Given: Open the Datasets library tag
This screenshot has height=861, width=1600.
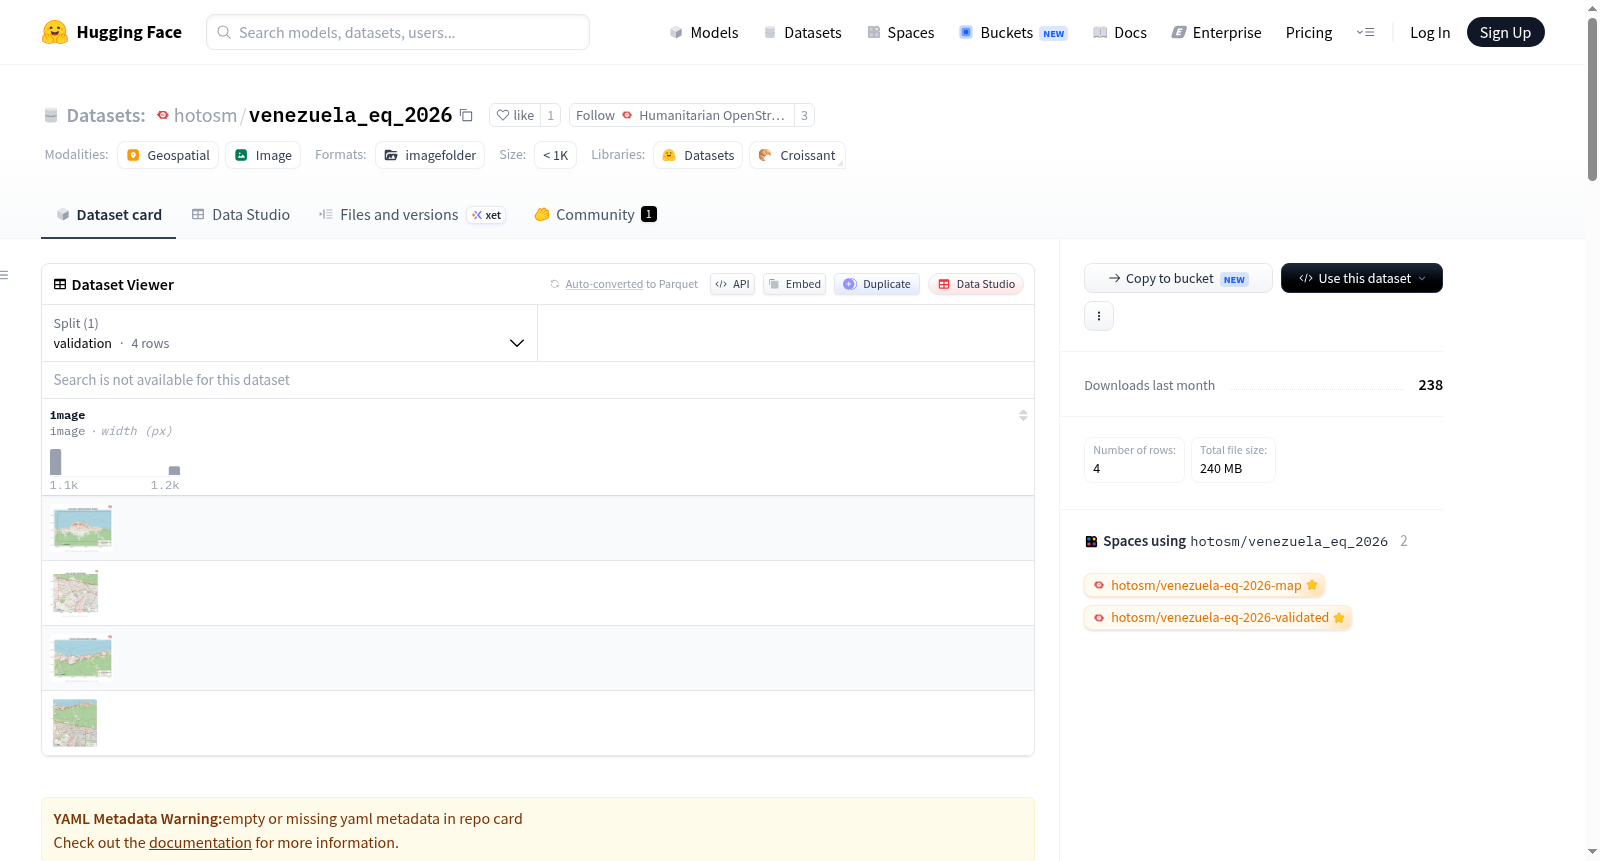Looking at the screenshot, I should 698,155.
